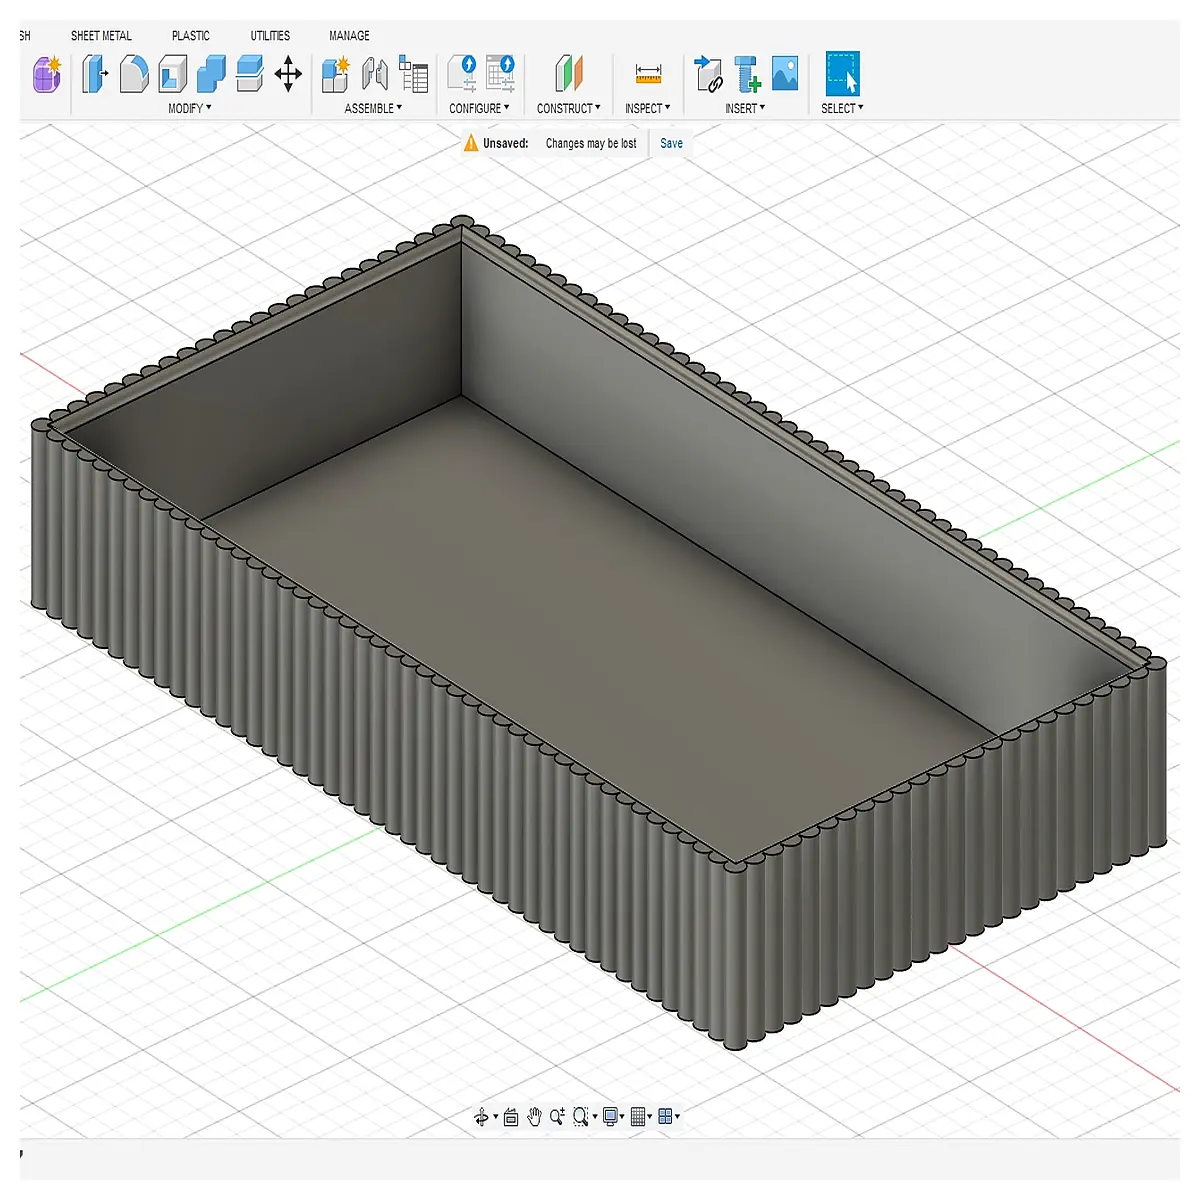Choose the Fillet tool icon
The image size is (1200, 1200).
click(133, 74)
